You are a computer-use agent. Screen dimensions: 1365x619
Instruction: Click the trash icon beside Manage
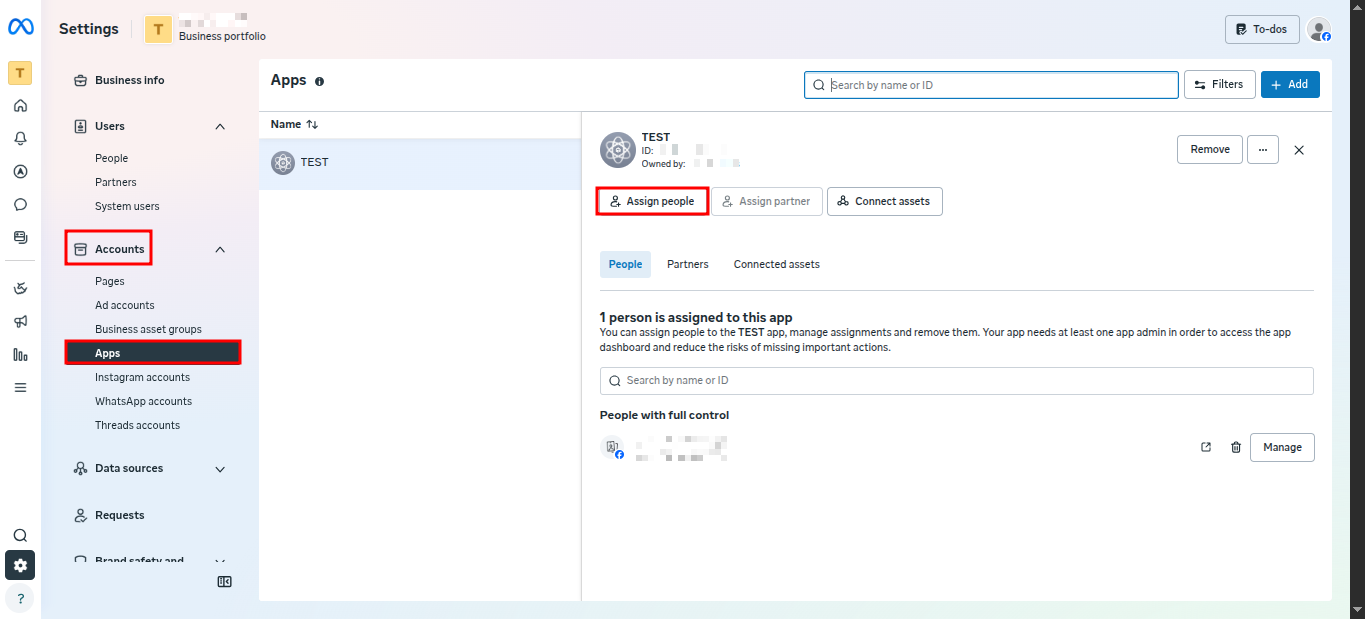pos(1235,447)
